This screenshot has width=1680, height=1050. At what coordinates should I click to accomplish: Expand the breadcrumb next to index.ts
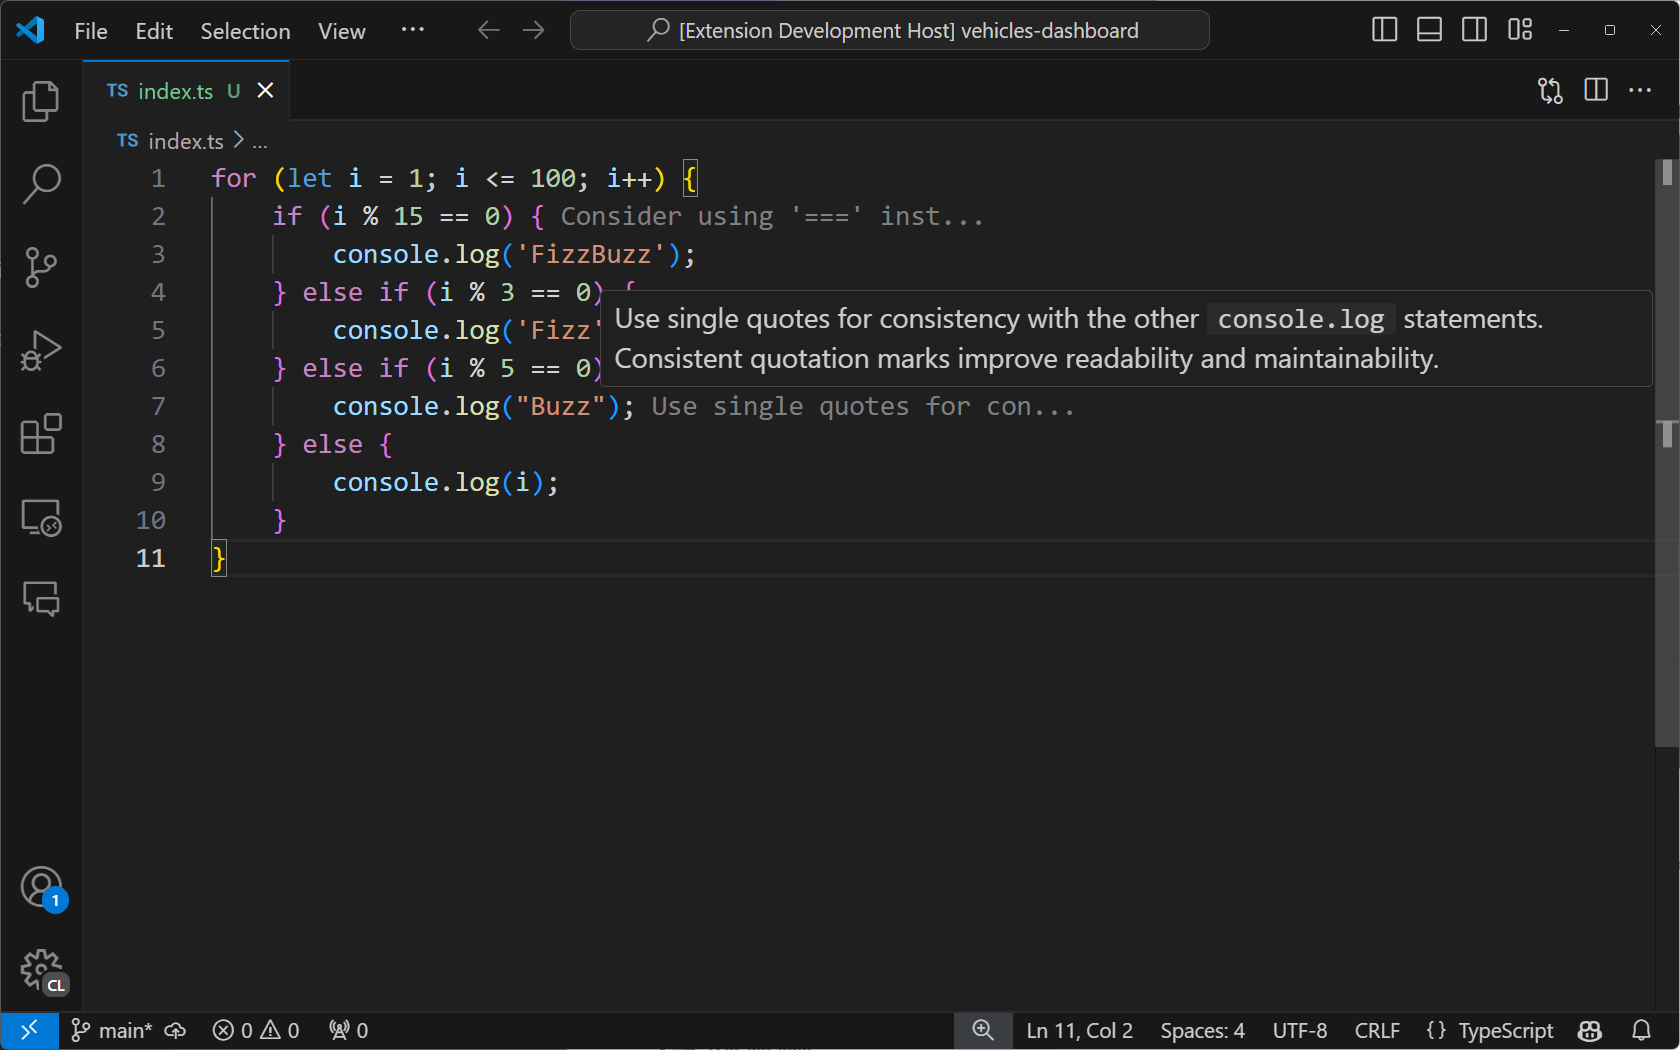click(x=258, y=141)
